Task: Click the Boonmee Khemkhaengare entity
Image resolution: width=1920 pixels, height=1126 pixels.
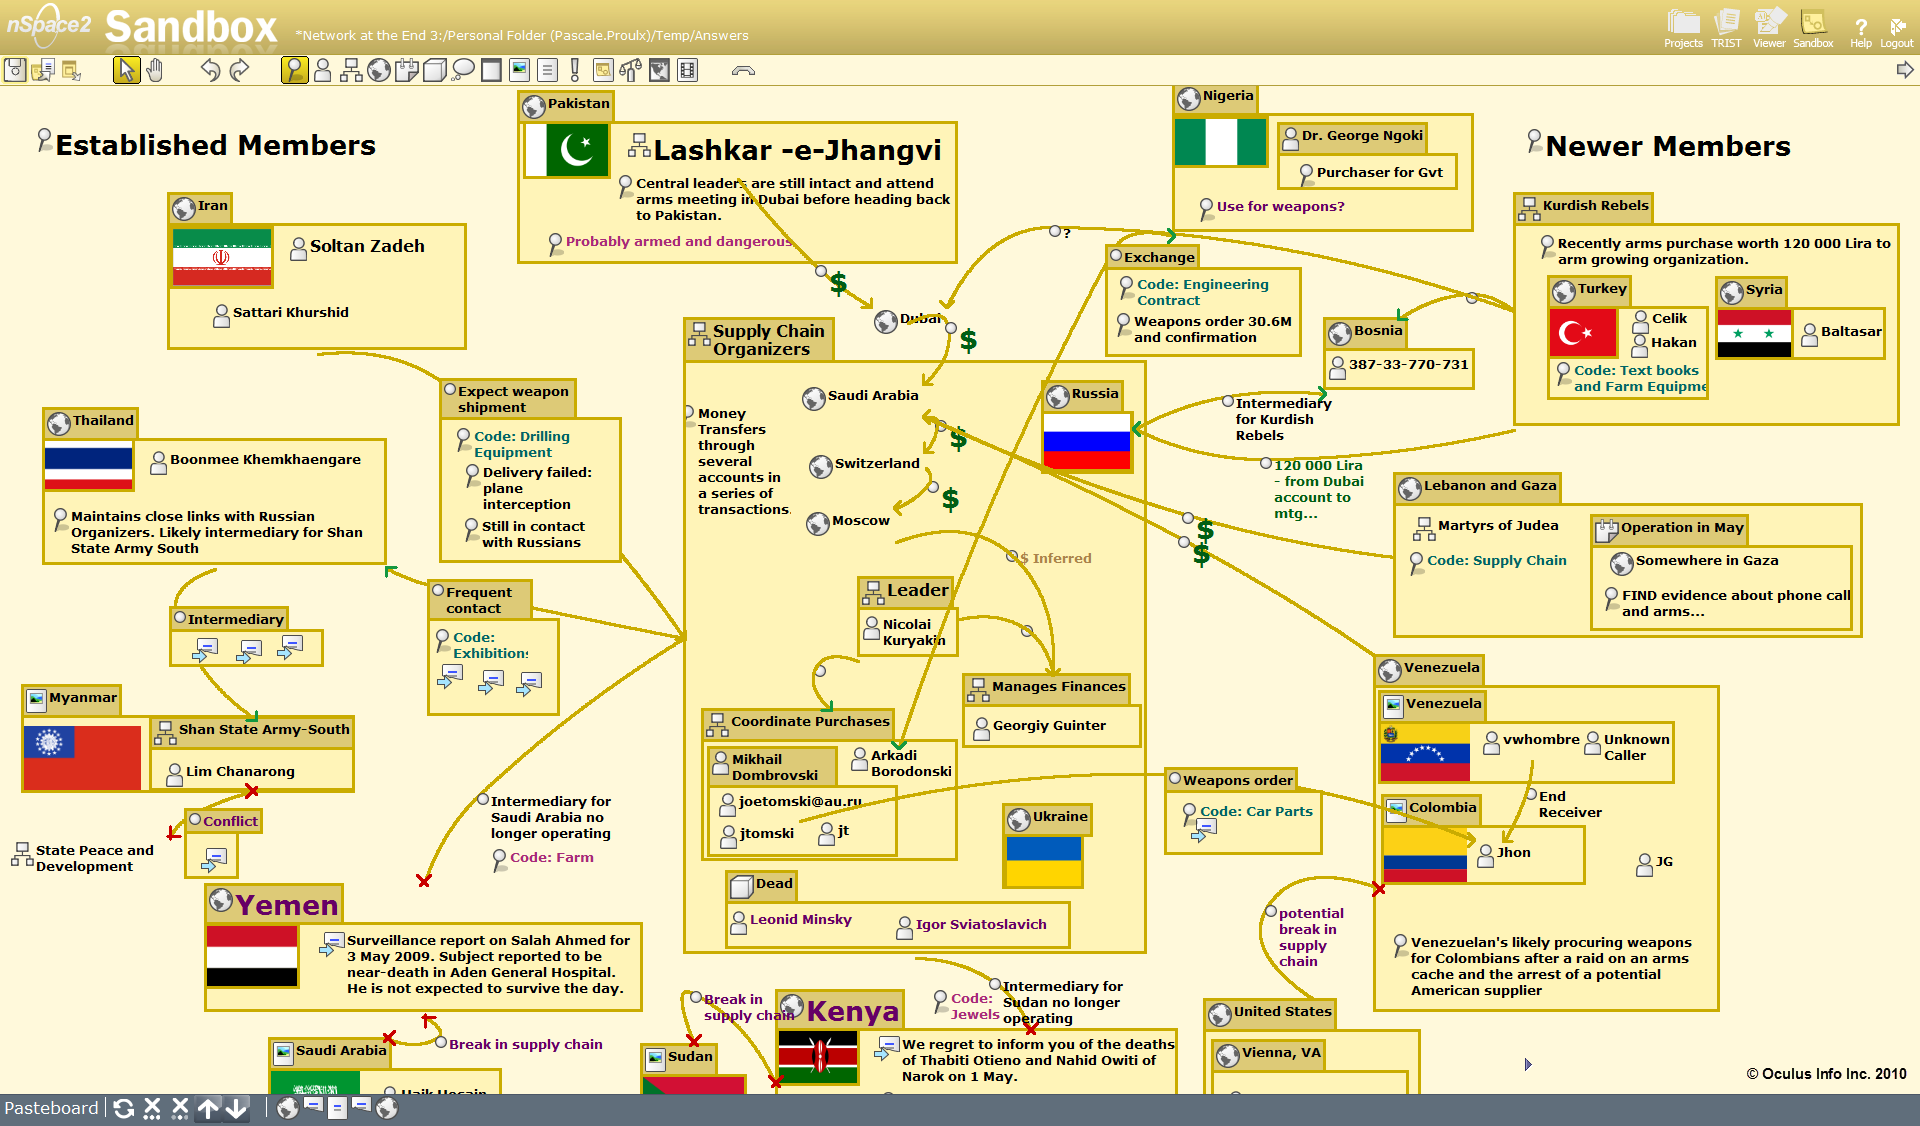Action: click(x=256, y=460)
